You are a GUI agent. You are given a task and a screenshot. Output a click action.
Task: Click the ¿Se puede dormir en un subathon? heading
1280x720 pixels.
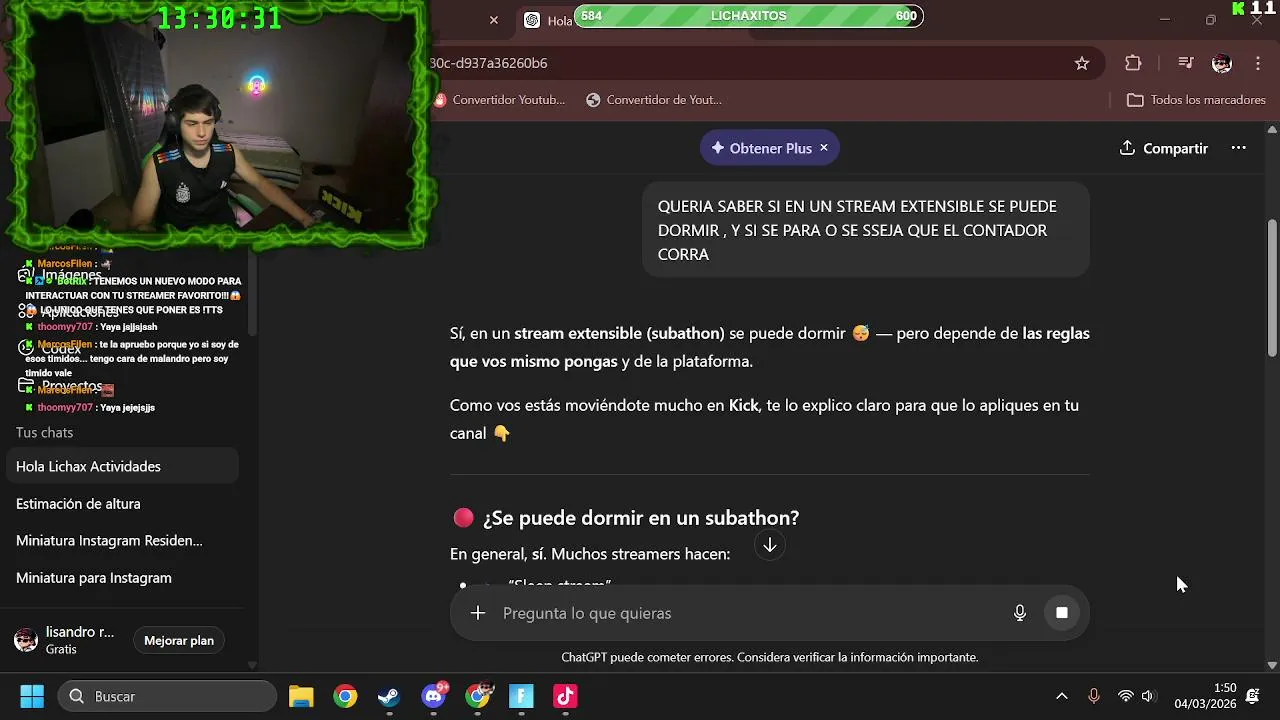(641, 518)
